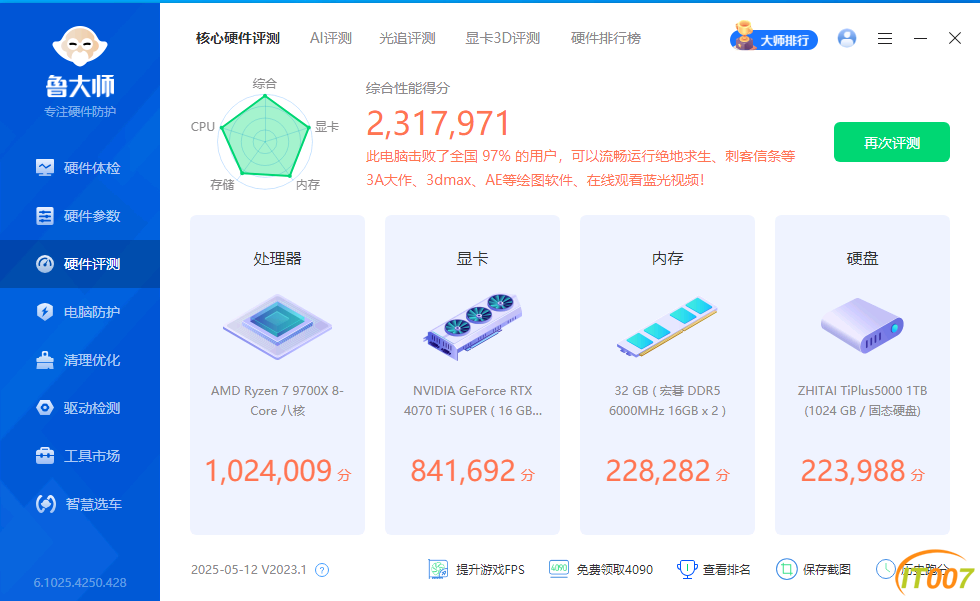Click the red performance summary description
The height and width of the screenshot is (601, 980).
coord(581,168)
